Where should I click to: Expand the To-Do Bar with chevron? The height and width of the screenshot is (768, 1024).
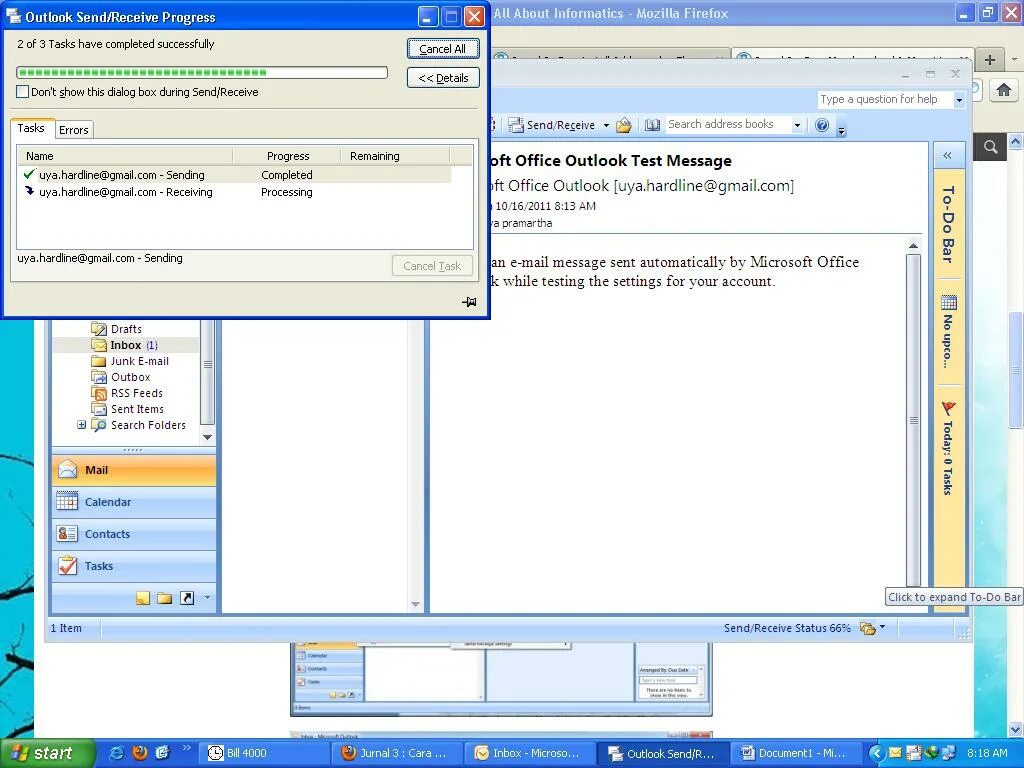947,155
